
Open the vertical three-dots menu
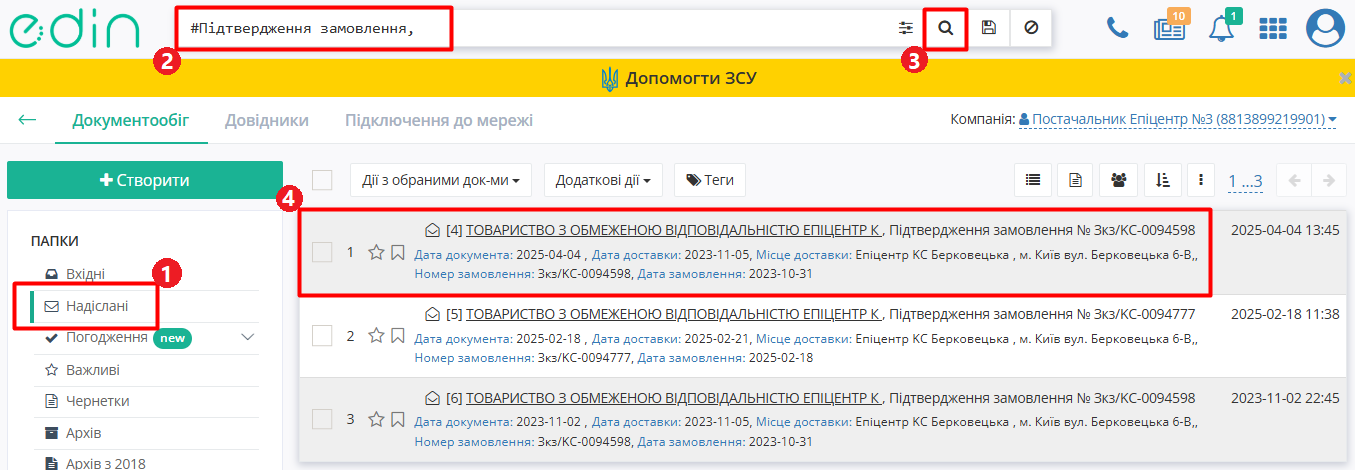click(1200, 180)
